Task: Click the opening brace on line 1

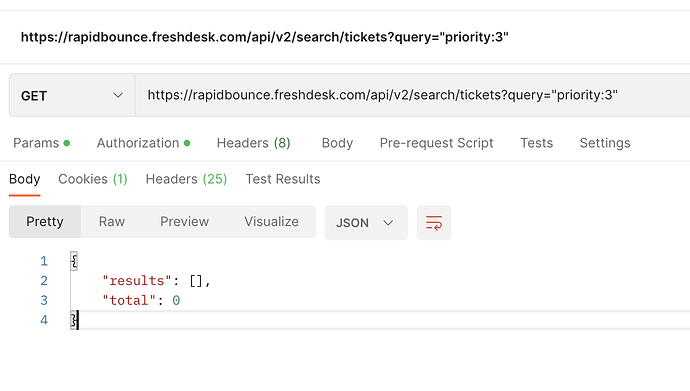Action: tap(74, 261)
